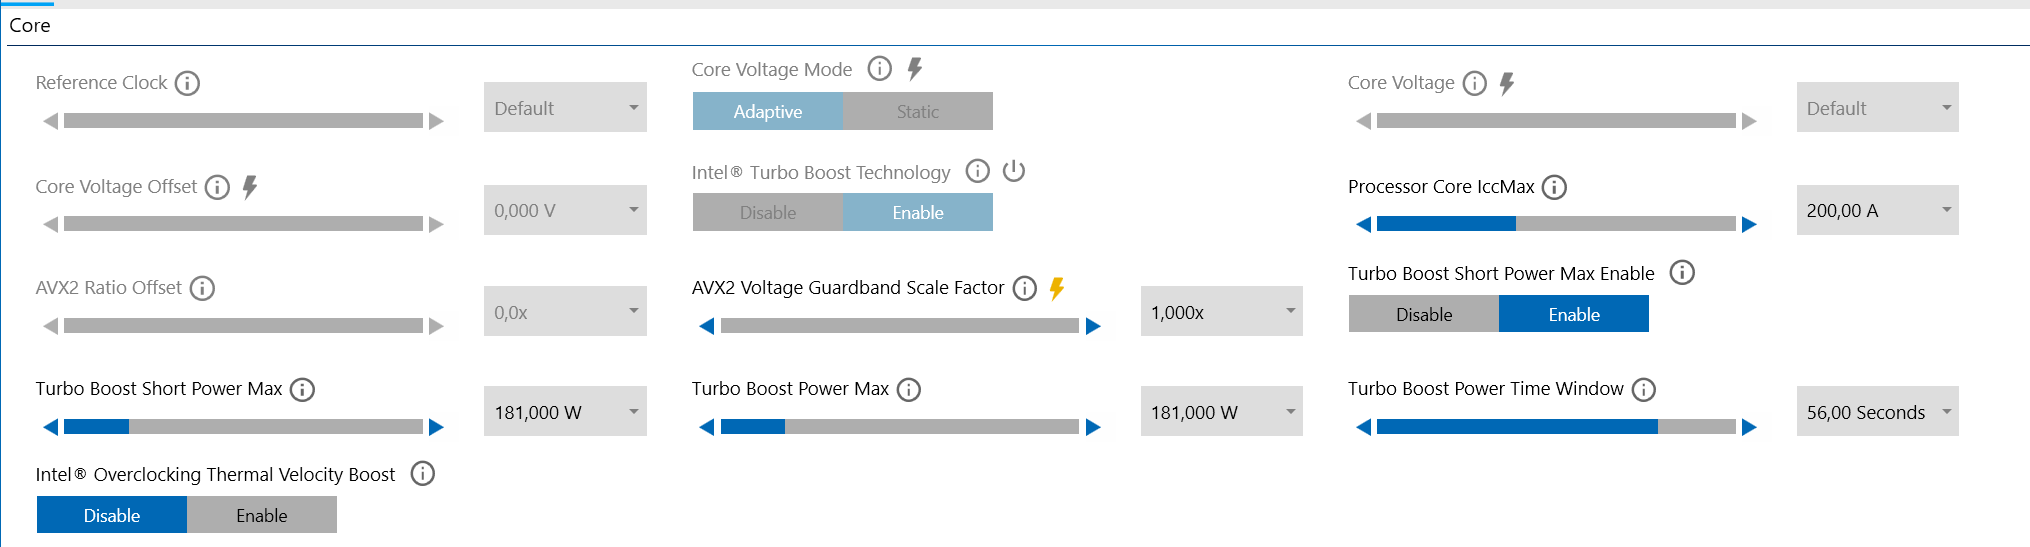Increase Processor Core IccMax with right arrow
2030x547 pixels.
pos(1749,224)
